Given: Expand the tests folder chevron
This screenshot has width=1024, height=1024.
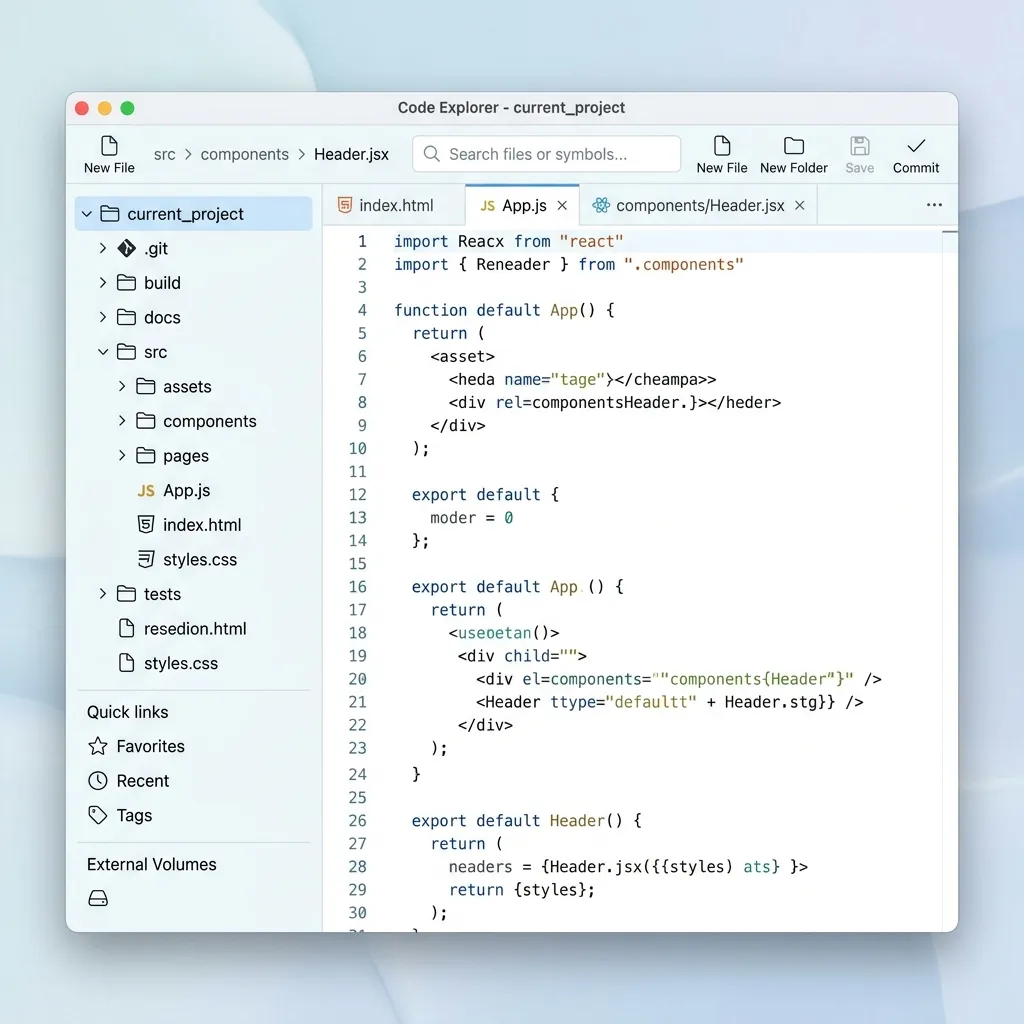Looking at the screenshot, I should [103, 594].
